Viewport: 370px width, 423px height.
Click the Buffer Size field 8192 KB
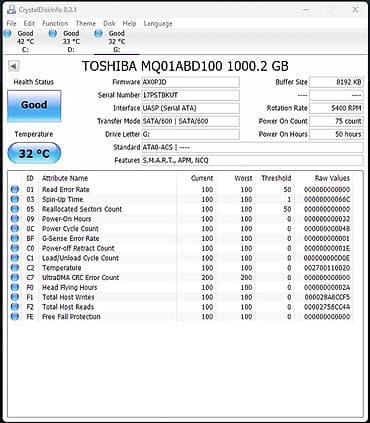click(336, 82)
